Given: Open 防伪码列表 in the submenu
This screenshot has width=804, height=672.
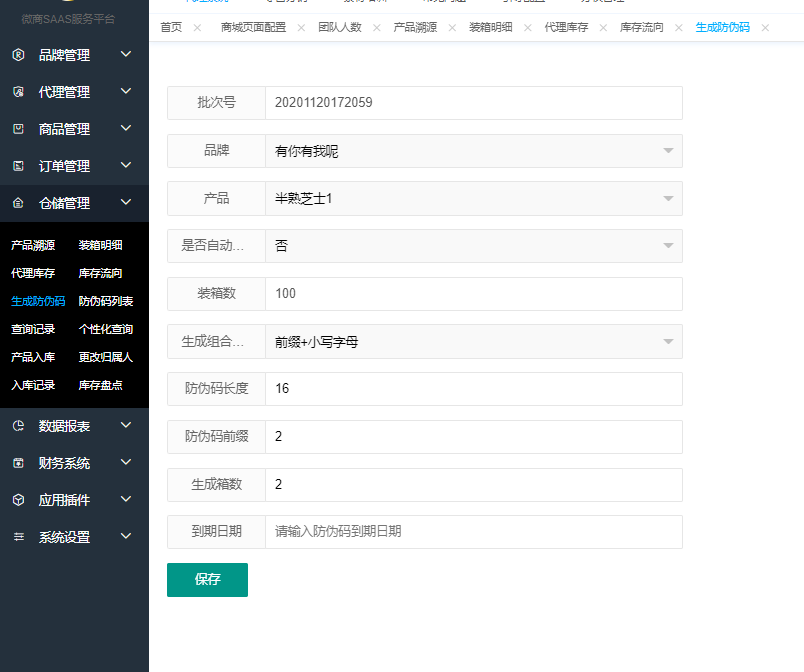Looking at the screenshot, I should click(106, 301).
